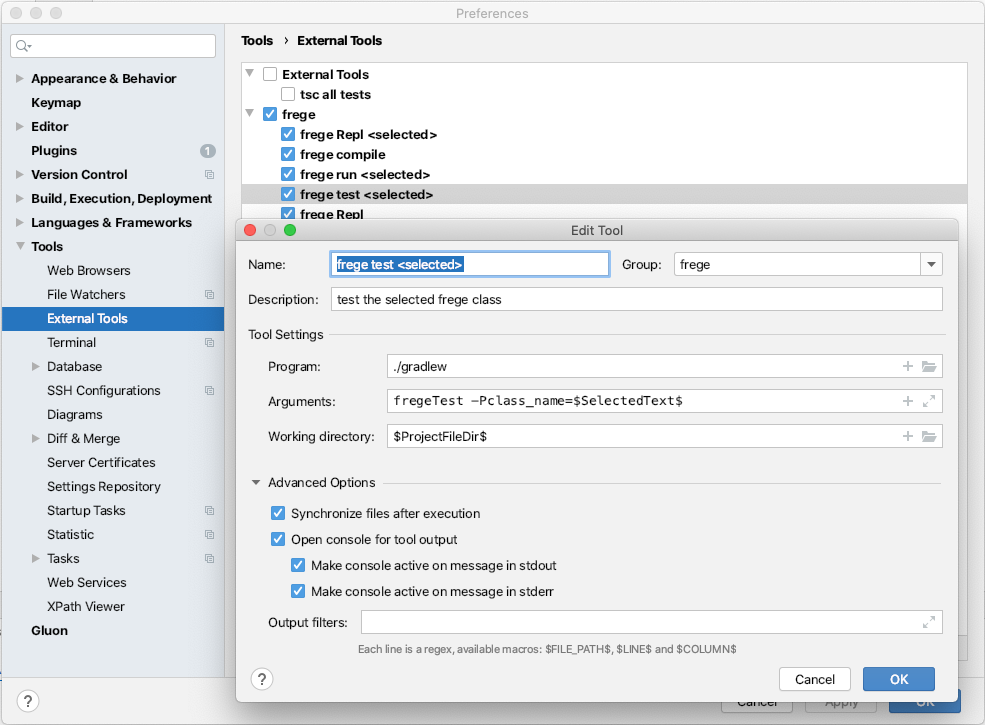Click the browse folder icon for Working directory
Image resolution: width=985 pixels, height=725 pixels.
(928, 436)
